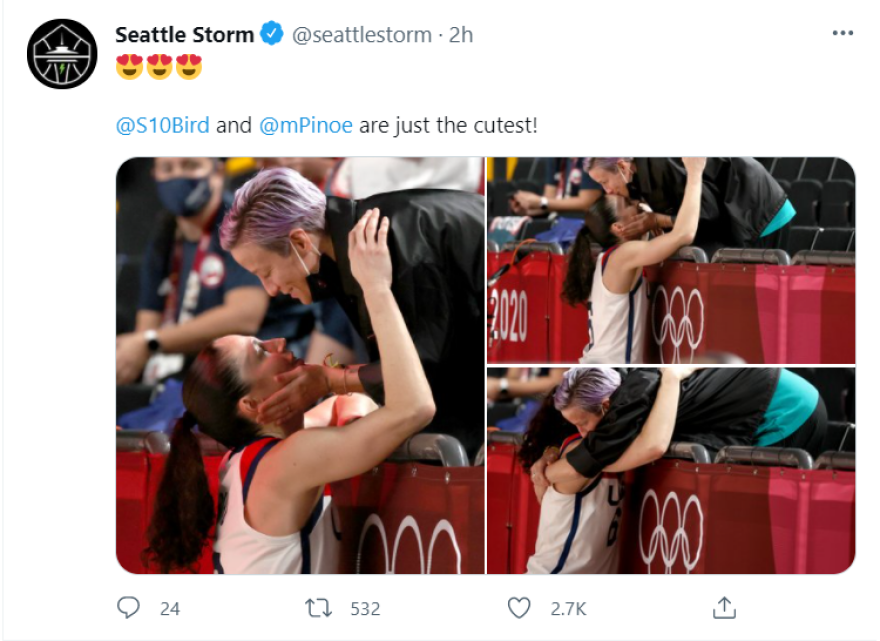The image size is (880, 641).
Task: Open the top-right photo with 2020 banner
Action: pyautogui.click(x=671, y=260)
